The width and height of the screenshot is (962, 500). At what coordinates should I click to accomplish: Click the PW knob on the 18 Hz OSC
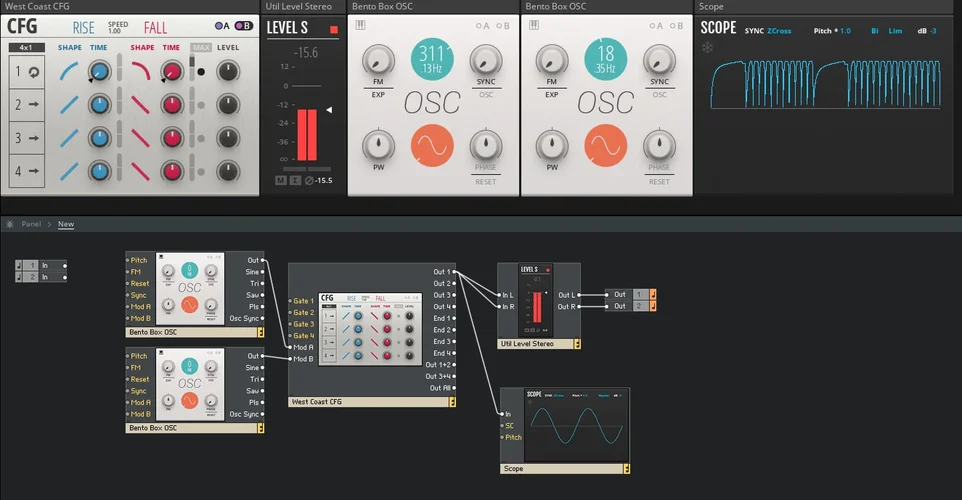click(552, 145)
